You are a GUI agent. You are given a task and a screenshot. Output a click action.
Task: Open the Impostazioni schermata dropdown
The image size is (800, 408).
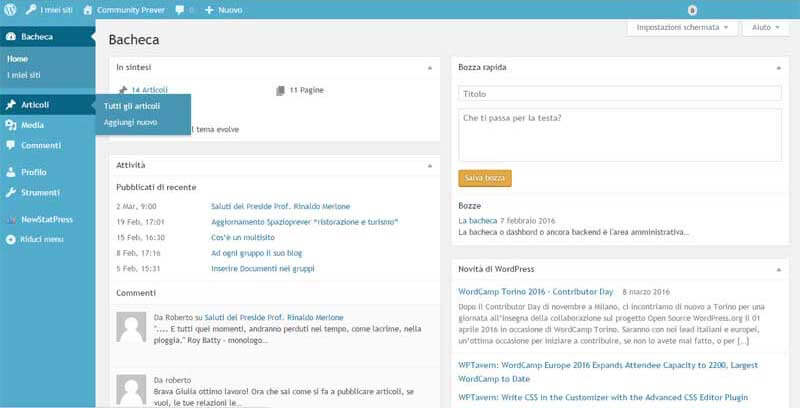(682, 27)
